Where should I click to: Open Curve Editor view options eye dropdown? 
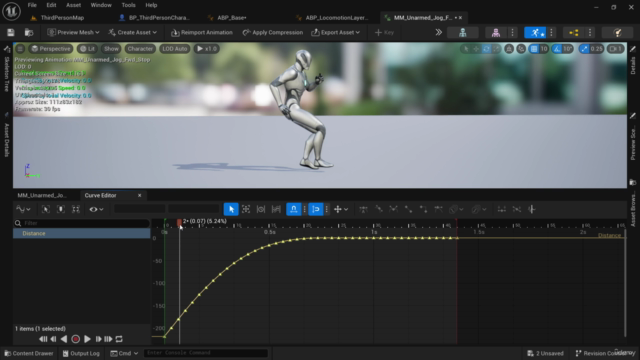[96, 209]
